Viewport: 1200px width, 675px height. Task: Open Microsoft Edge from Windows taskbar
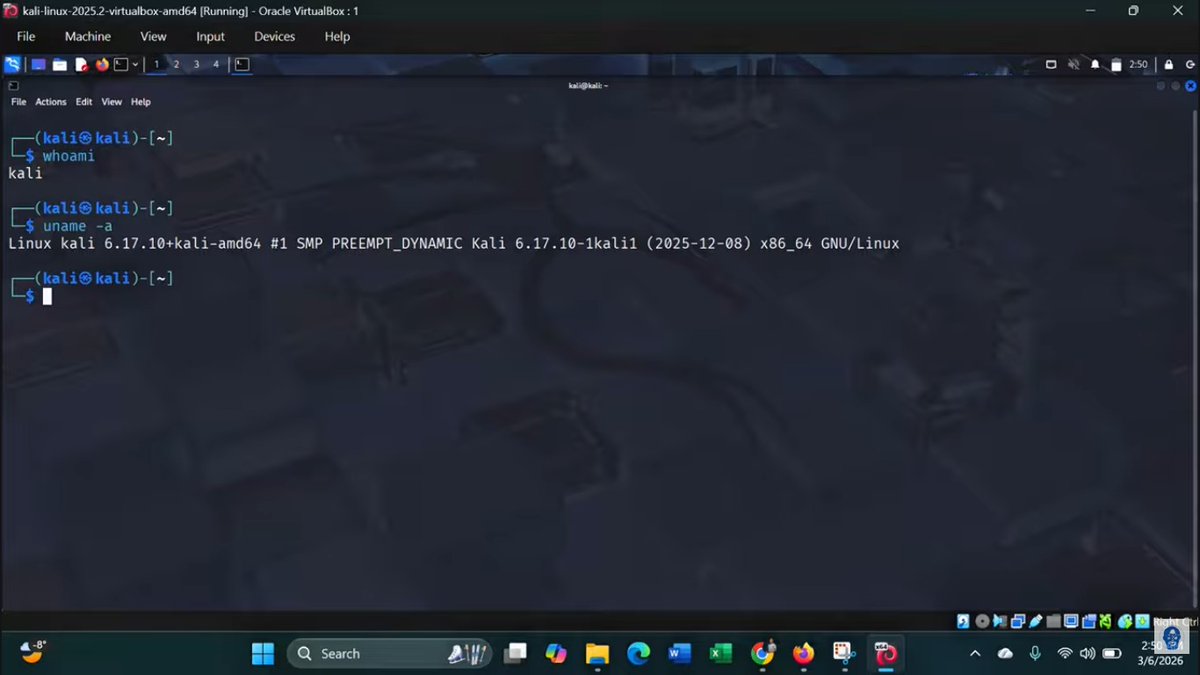coord(638,653)
